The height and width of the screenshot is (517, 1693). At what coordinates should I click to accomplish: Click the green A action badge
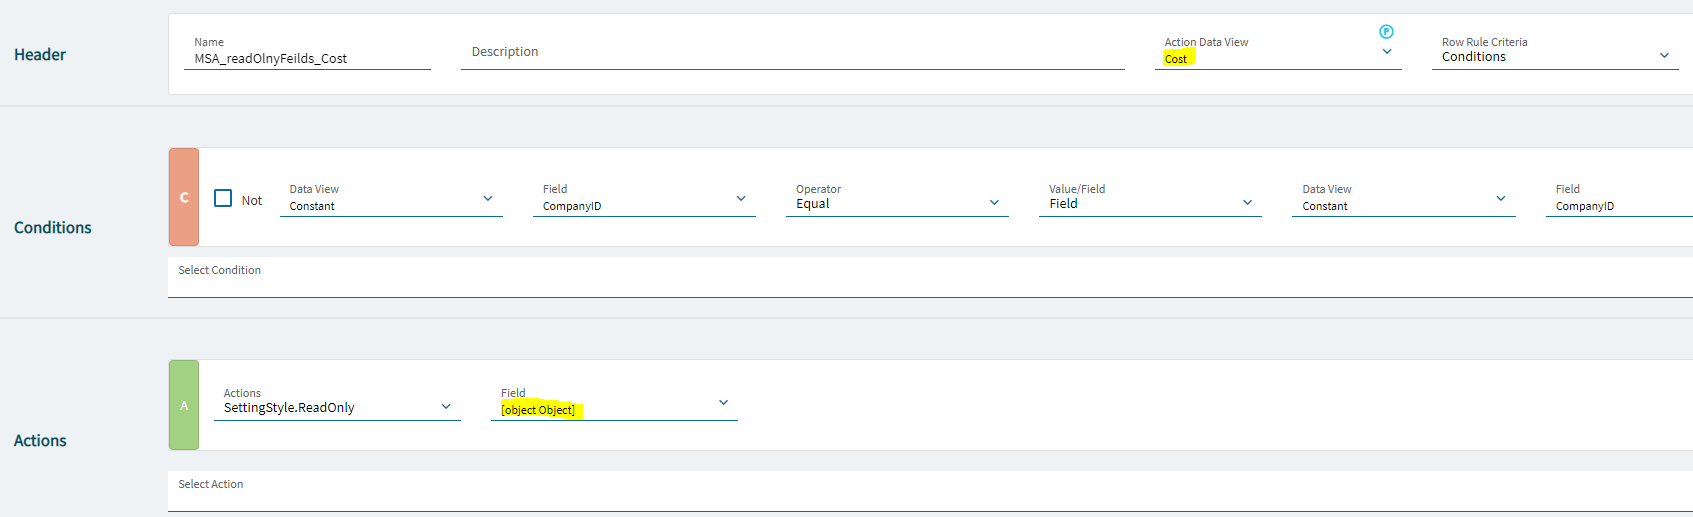(184, 405)
